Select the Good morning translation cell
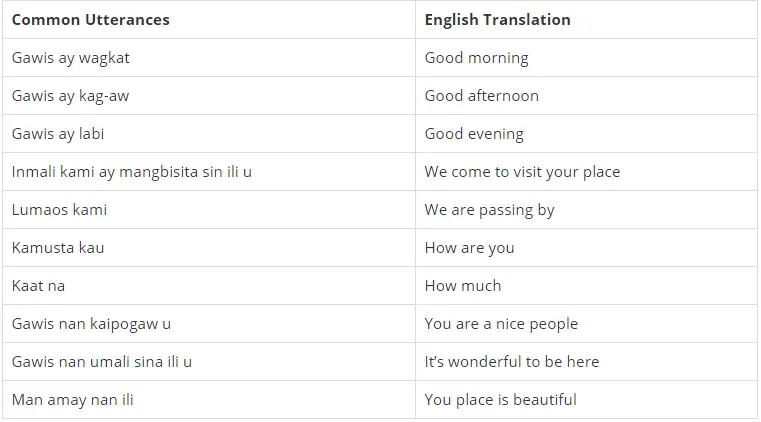The image size is (761, 422). click(x=586, y=58)
